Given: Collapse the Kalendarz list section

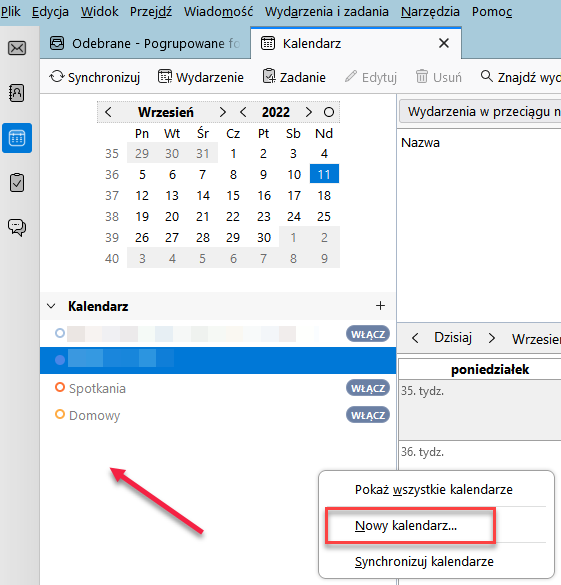Looking at the screenshot, I should point(51,306).
